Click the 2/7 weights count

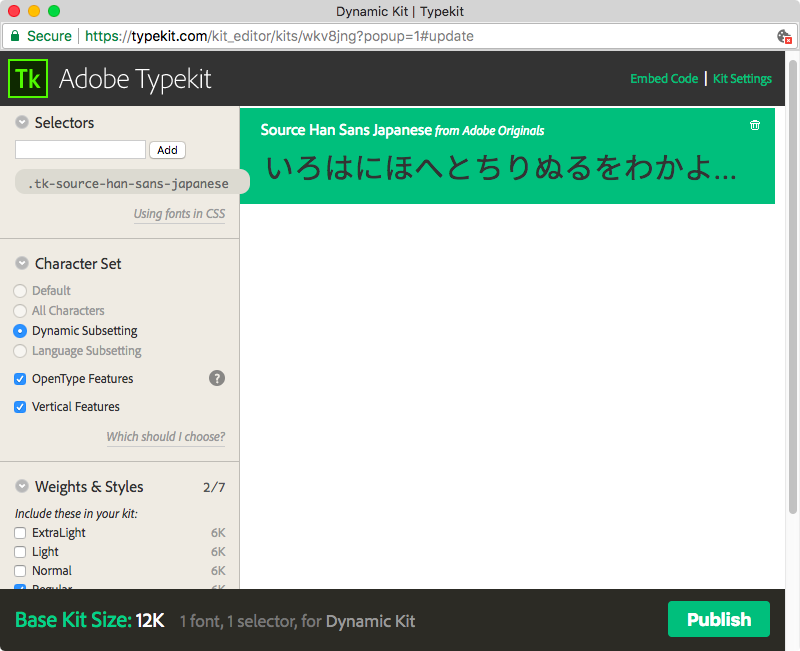coord(214,487)
